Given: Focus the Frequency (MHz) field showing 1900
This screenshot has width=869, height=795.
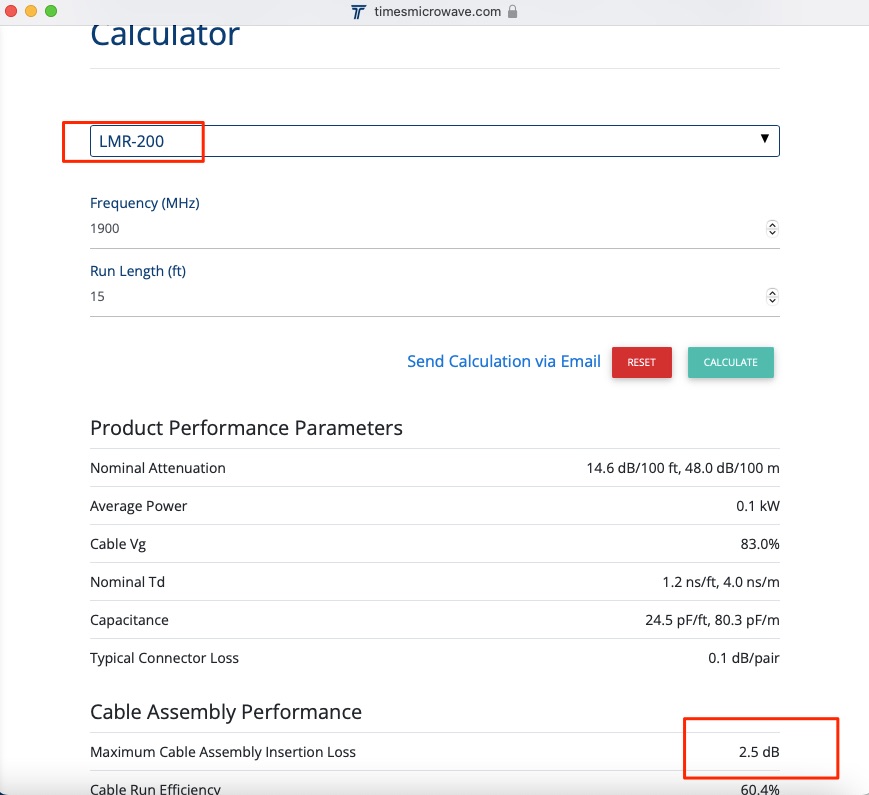Looking at the screenshot, I should pos(420,229).
